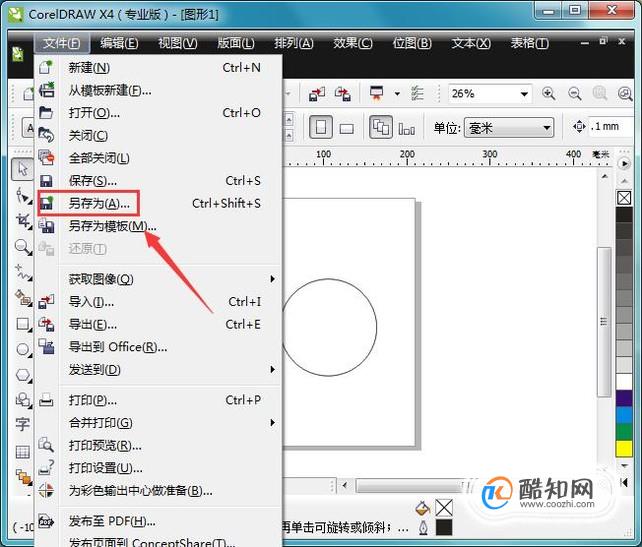
Task: Open the 表格(T) menu
Action: [x=529, y=43]
